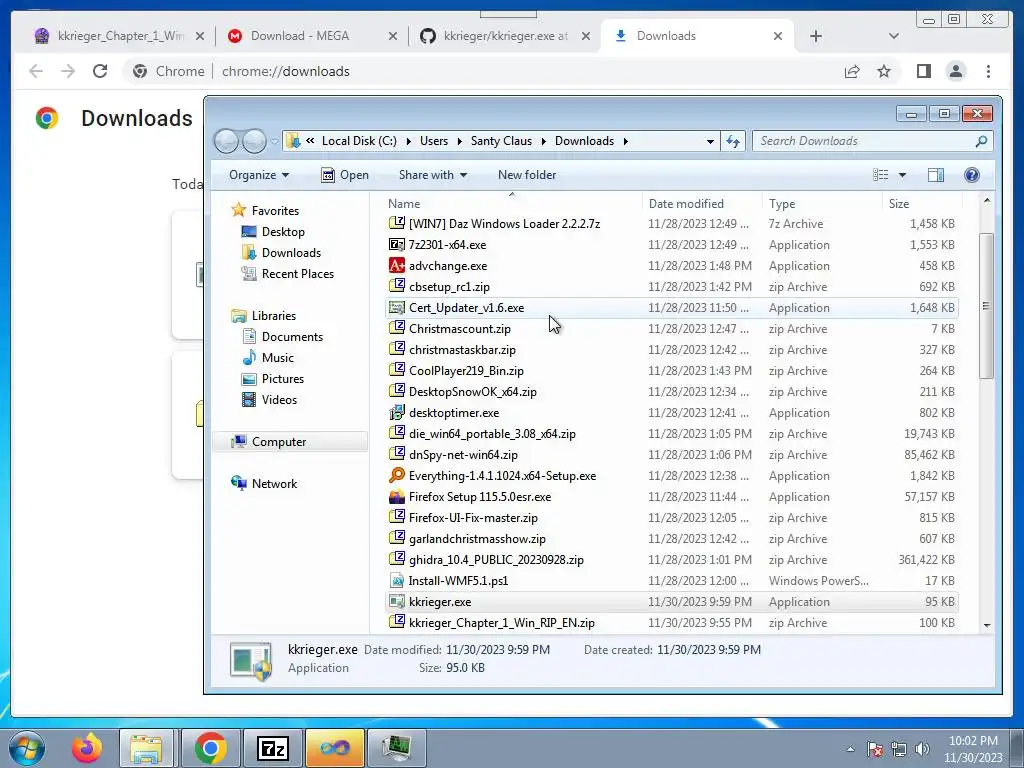Sort by Type column header
The image size is (1024, 768).
click(822, 203)
